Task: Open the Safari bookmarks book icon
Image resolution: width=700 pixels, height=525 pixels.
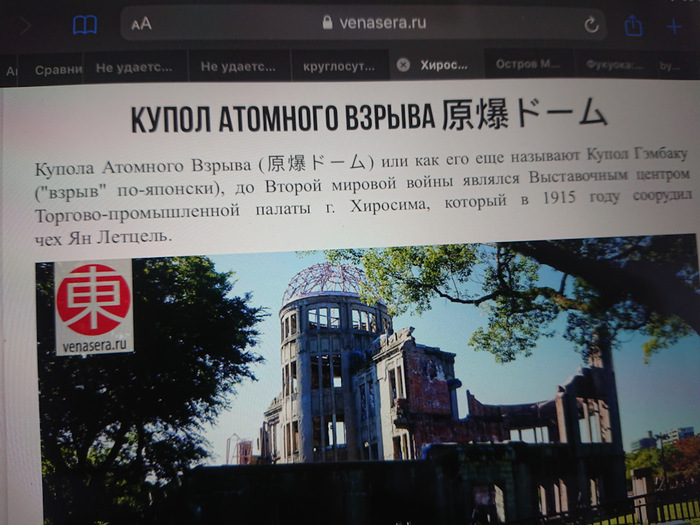Action: tap(85, 25)
